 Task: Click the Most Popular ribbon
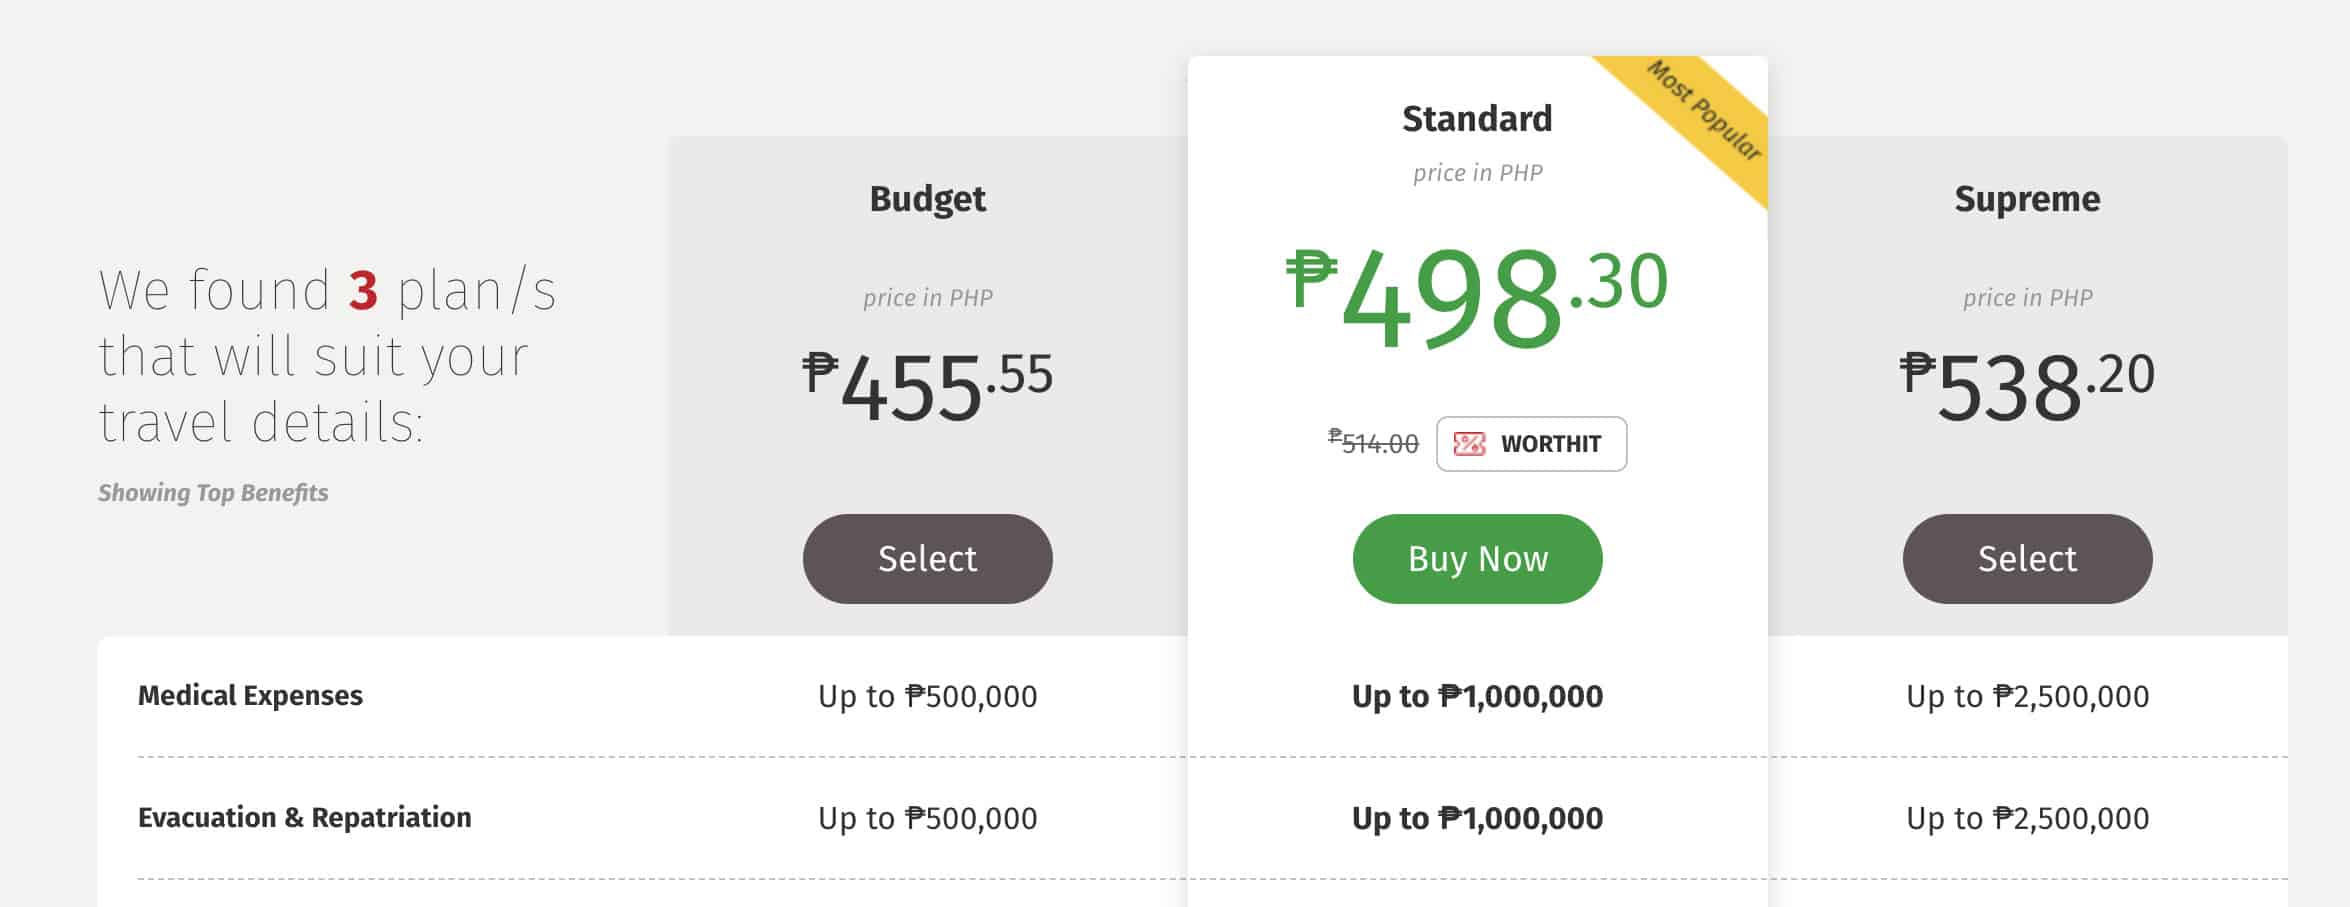1703,110
